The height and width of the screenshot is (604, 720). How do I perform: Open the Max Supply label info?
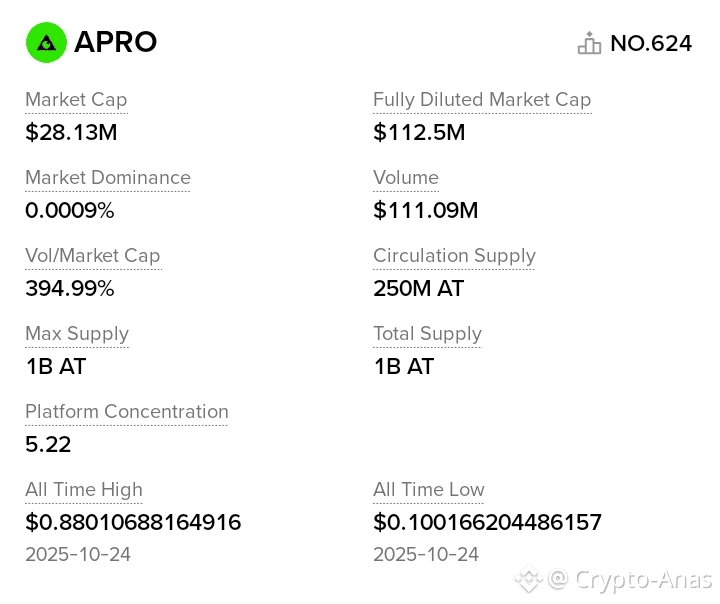point(77,334)
